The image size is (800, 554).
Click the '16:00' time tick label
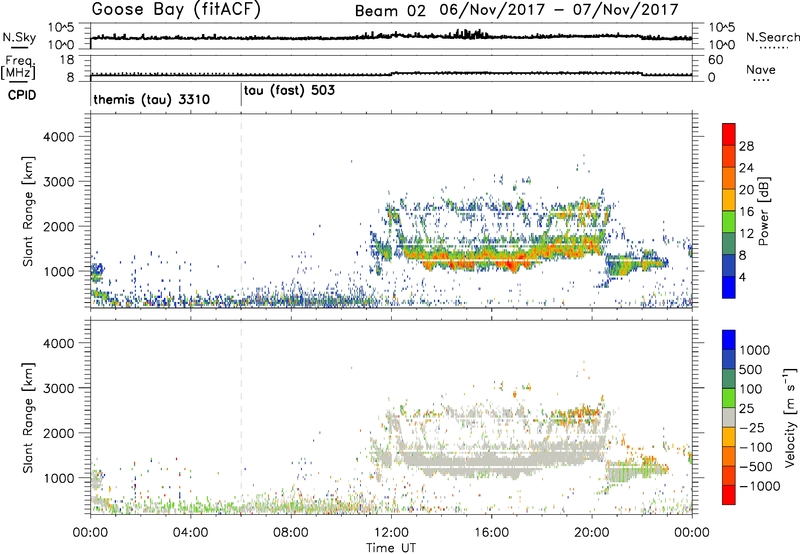[491, 533]
